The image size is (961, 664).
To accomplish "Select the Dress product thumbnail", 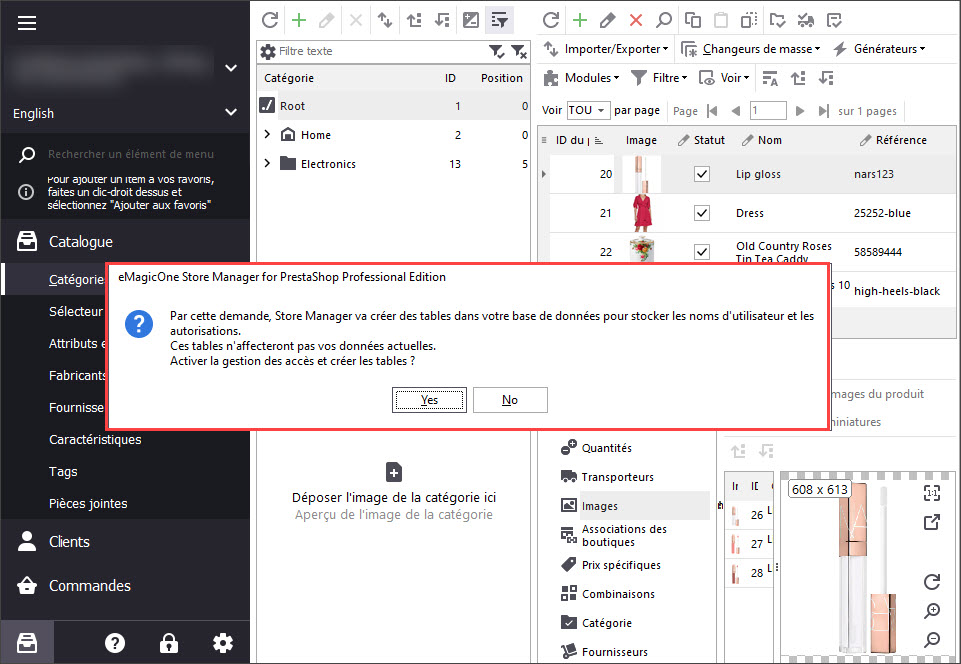I will pyautogui.click(x=642, y=213).
